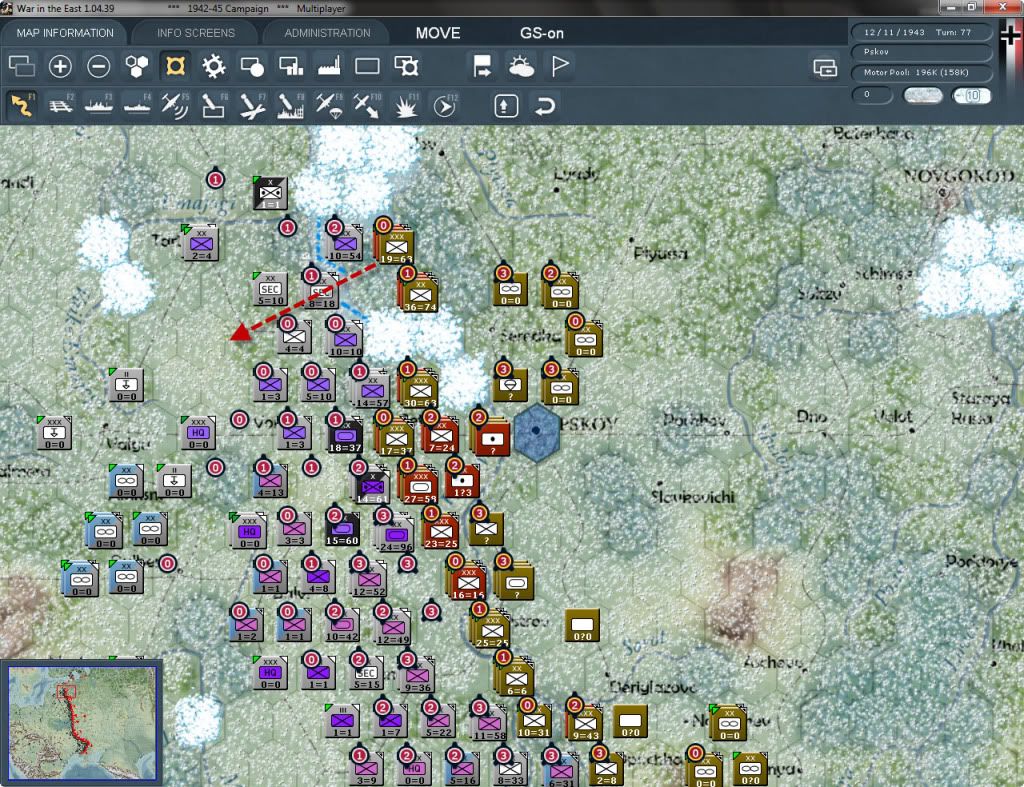Select the German 11=58 unit
The height and width of the screenshot is (787, 1024).
point(489,724)
